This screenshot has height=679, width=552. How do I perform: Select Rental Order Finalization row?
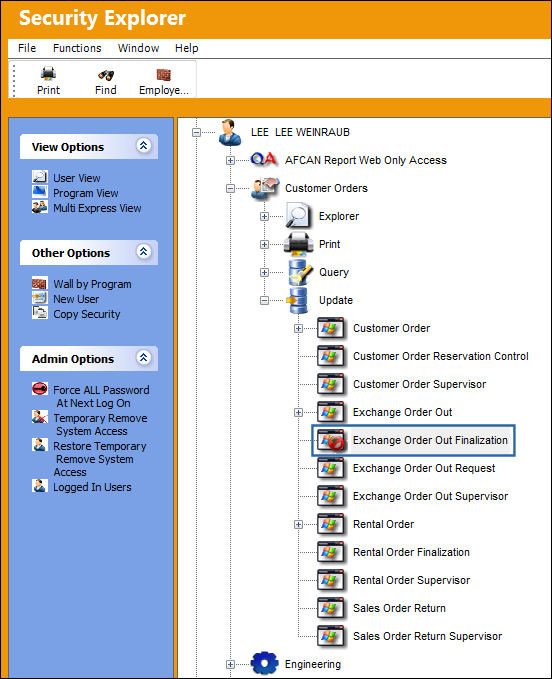[x=411, y=553]
